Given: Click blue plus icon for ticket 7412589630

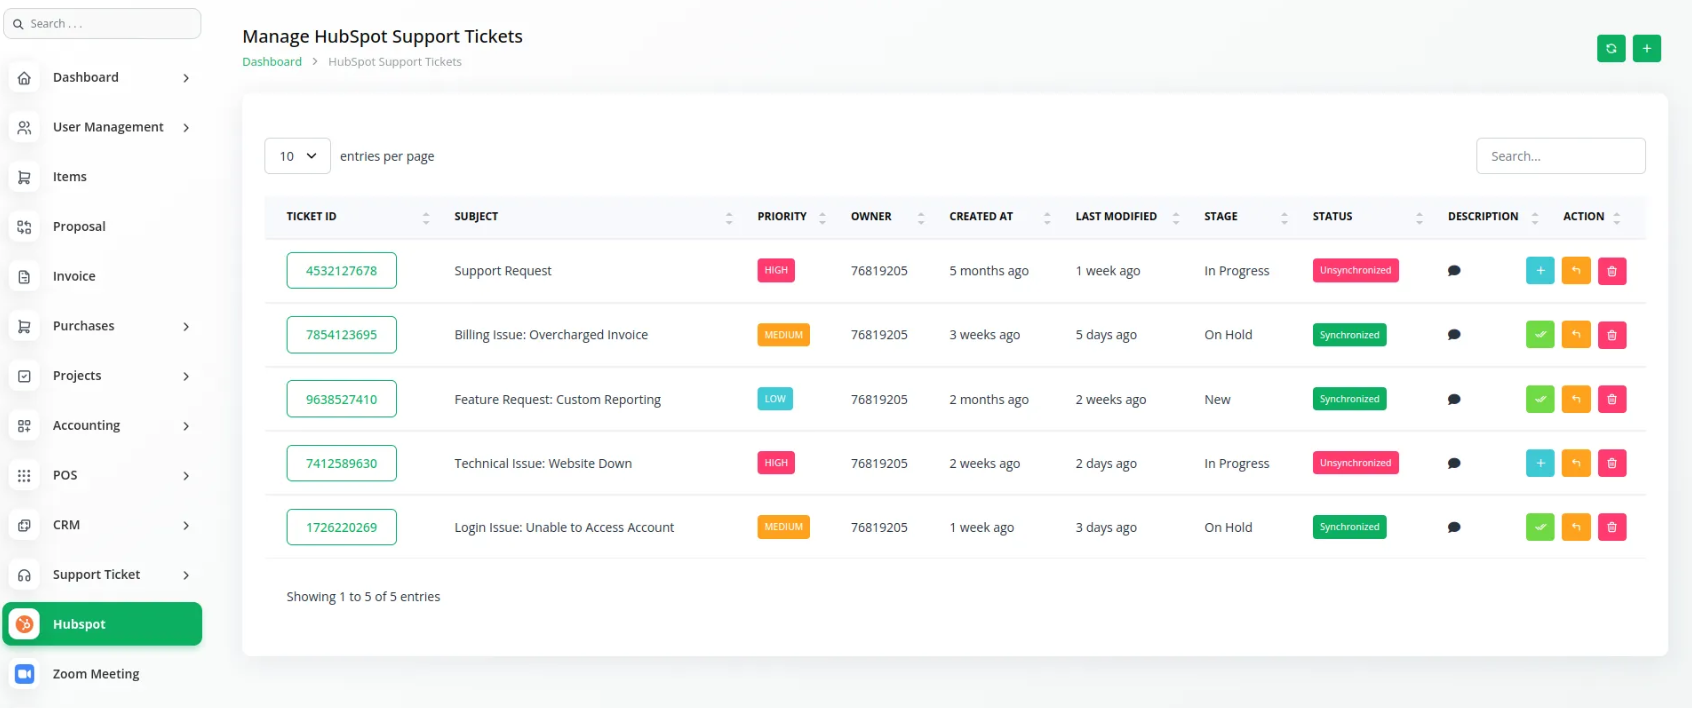Looking at the screenshot, I should [x=1540, y=463].
